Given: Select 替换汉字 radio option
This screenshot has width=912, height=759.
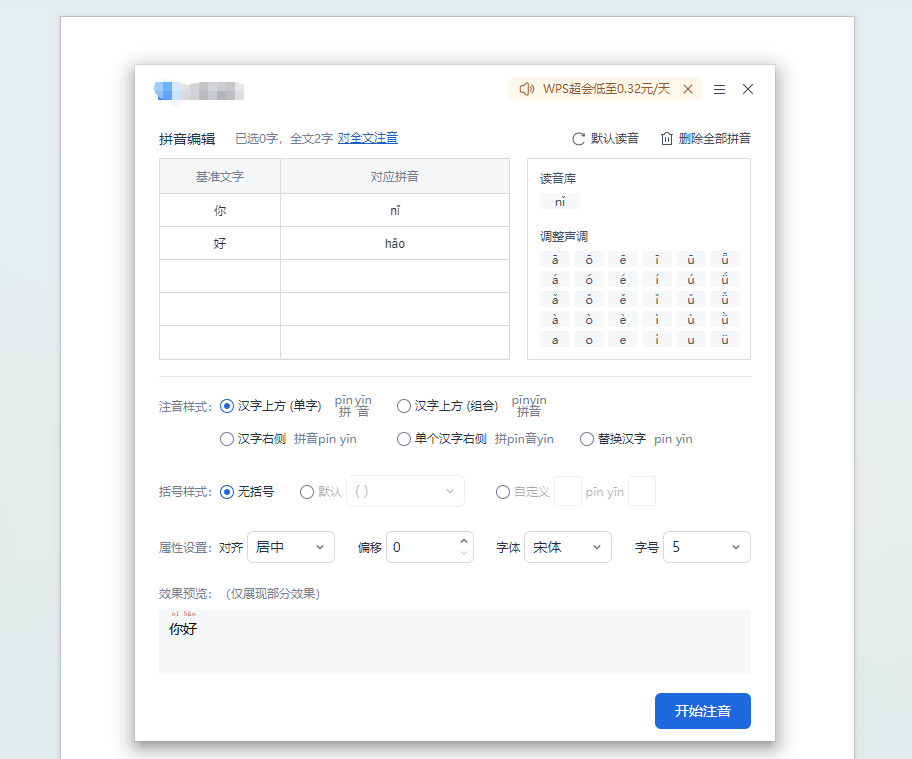Looking at the screenshot, I should (587, 439).
